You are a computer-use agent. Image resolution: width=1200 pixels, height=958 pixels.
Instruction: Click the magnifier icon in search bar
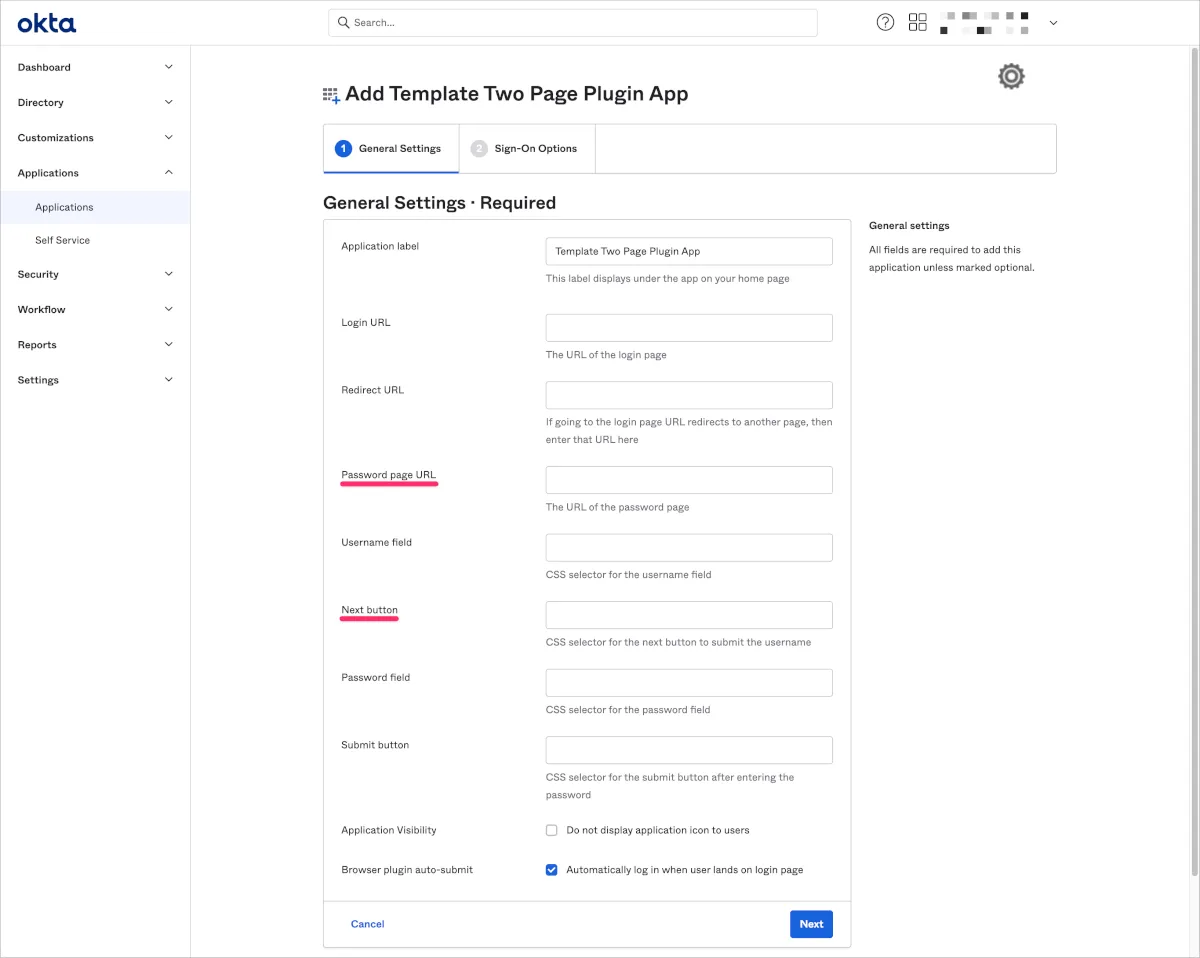(x=343, y=22)
